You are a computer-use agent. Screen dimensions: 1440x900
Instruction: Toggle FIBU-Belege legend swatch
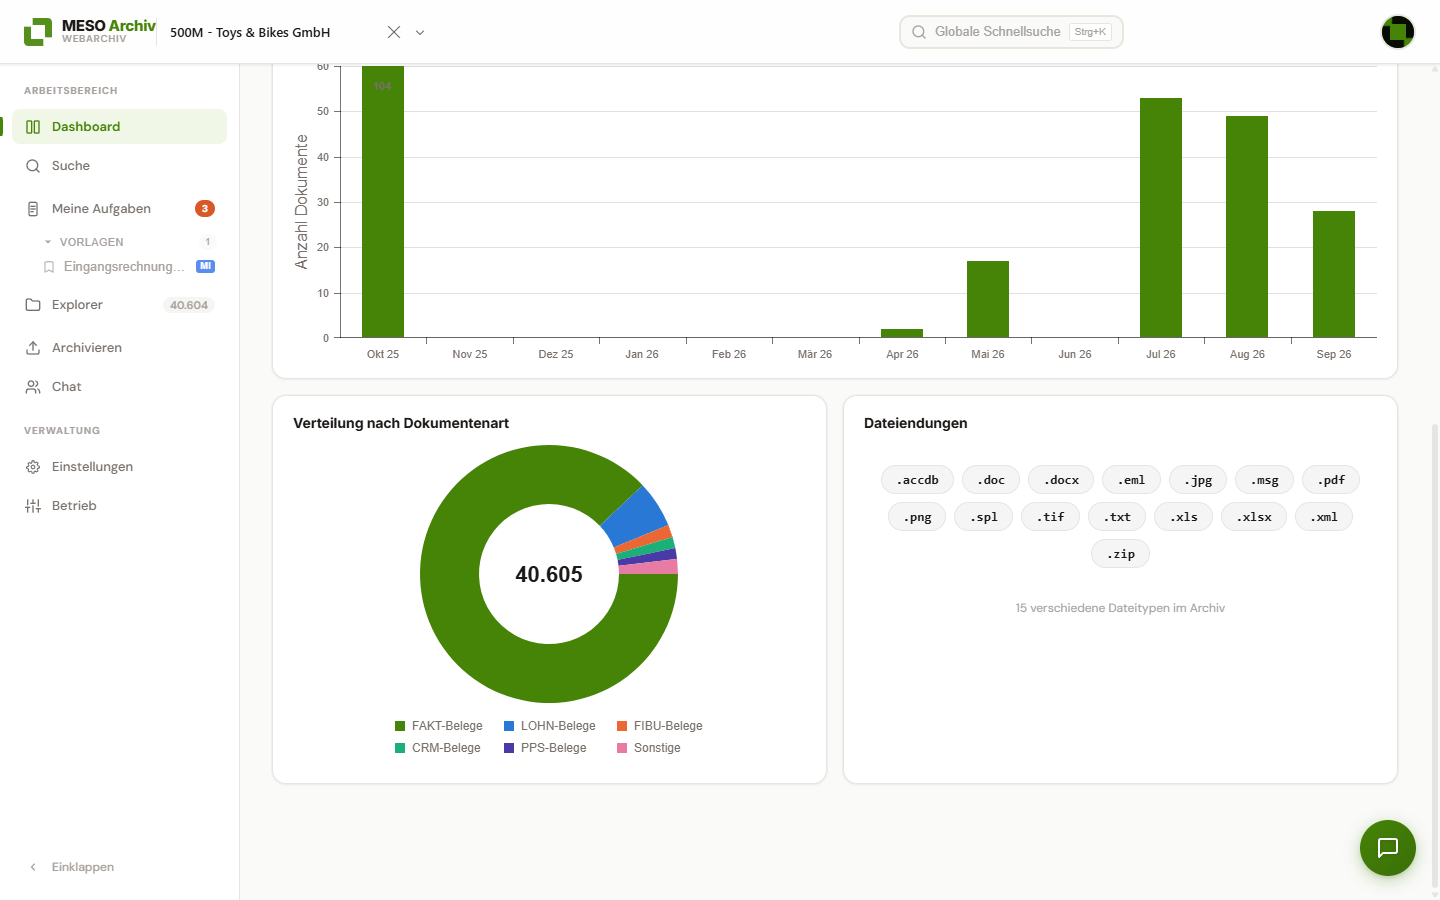click(622, 726)
